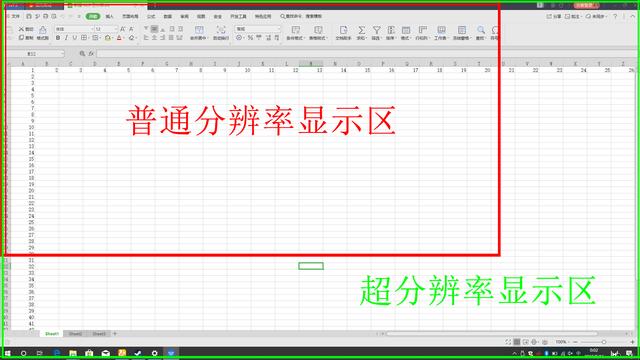Click the Windows Start button
The image size is (640, 360).
[x=7, y=353]
